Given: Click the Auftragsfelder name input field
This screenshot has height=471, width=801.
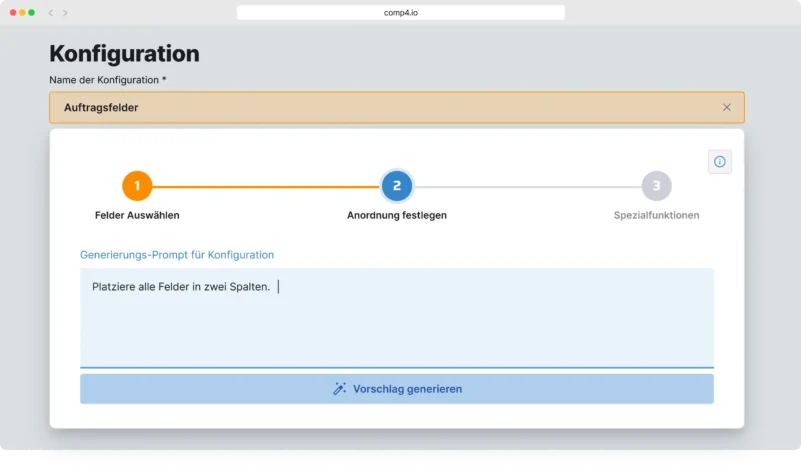Looking at the screenshot, I should [x=396, y=107].
